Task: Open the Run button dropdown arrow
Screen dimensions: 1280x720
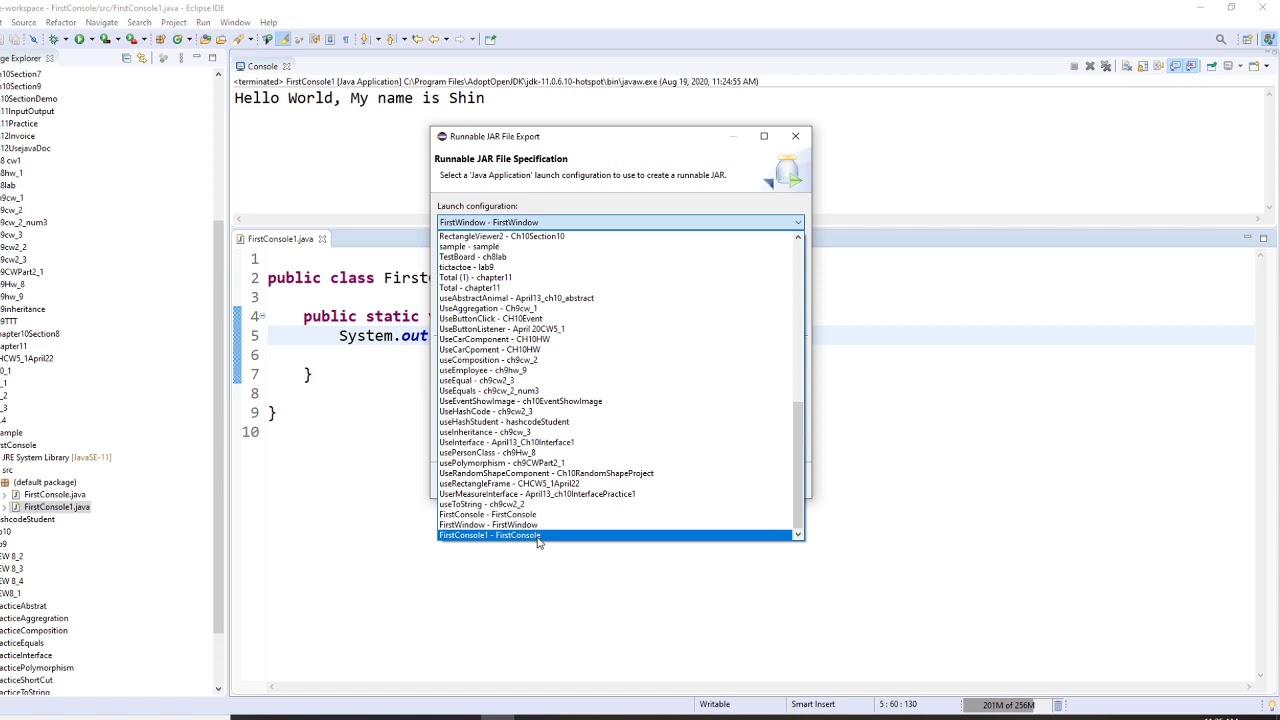Action: point(92,39)
